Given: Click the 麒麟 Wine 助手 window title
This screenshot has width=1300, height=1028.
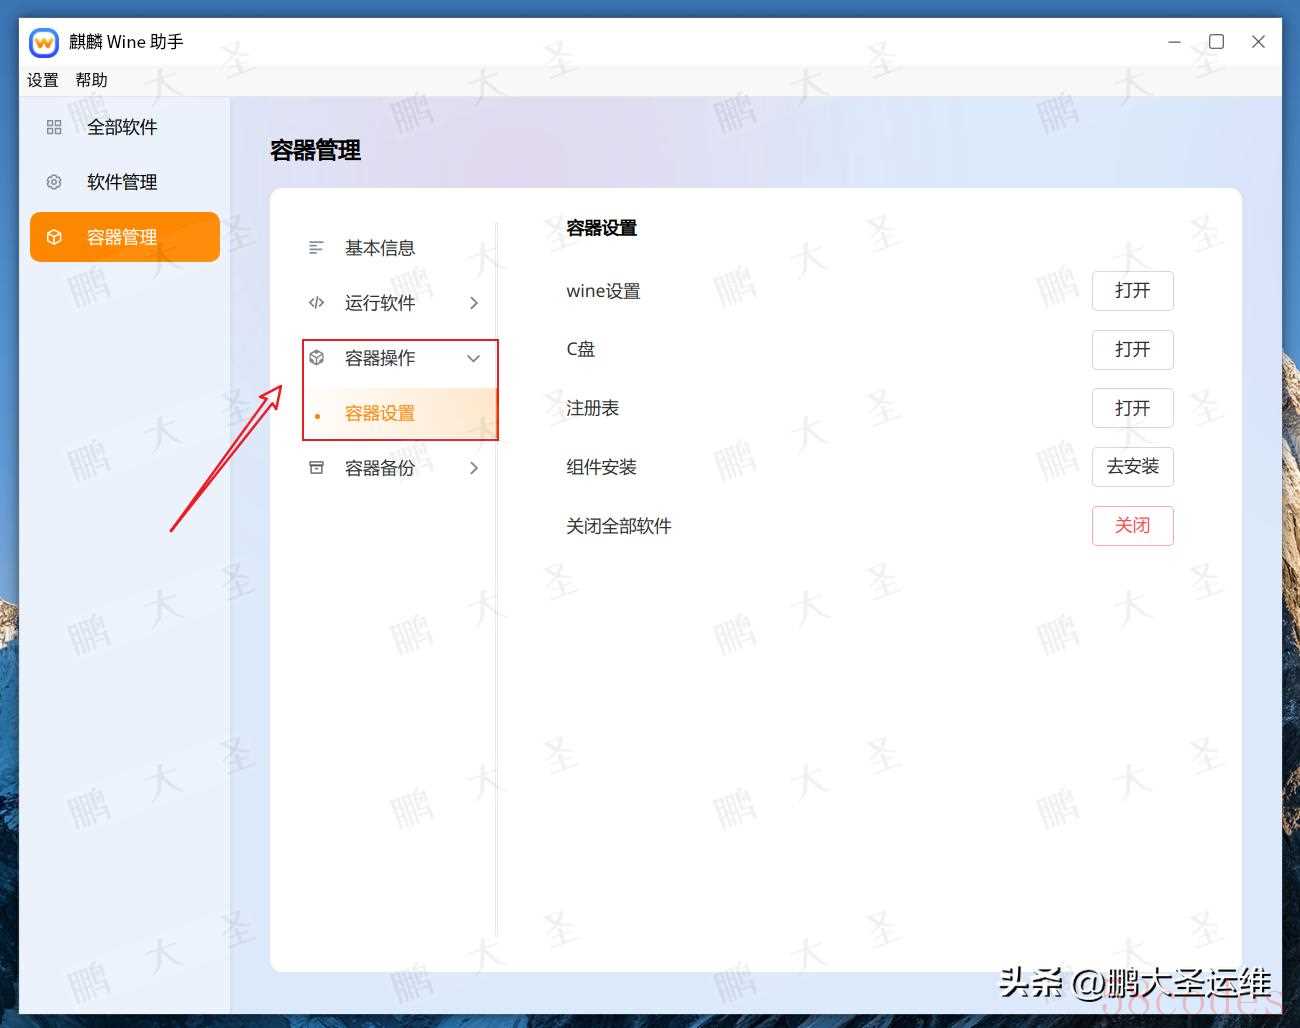Looking at the screenshot, I should (x=126, y=42).
